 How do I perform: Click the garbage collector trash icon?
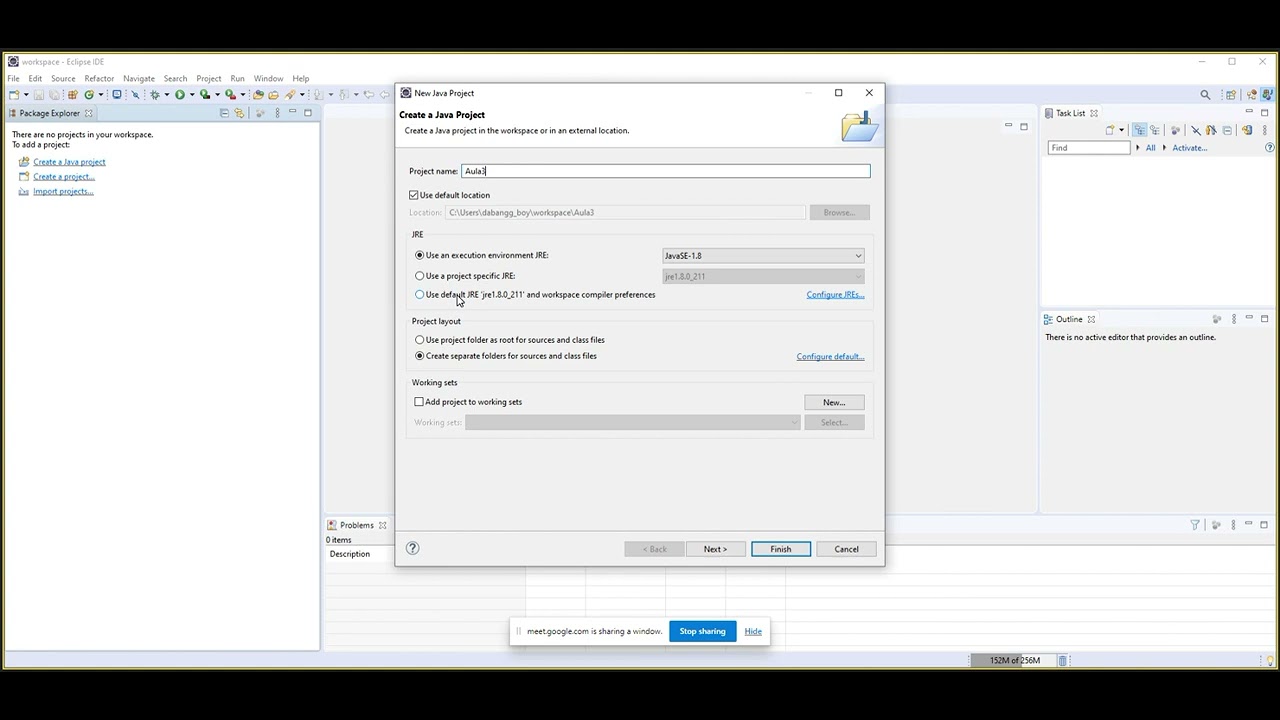pos(1062,660)
